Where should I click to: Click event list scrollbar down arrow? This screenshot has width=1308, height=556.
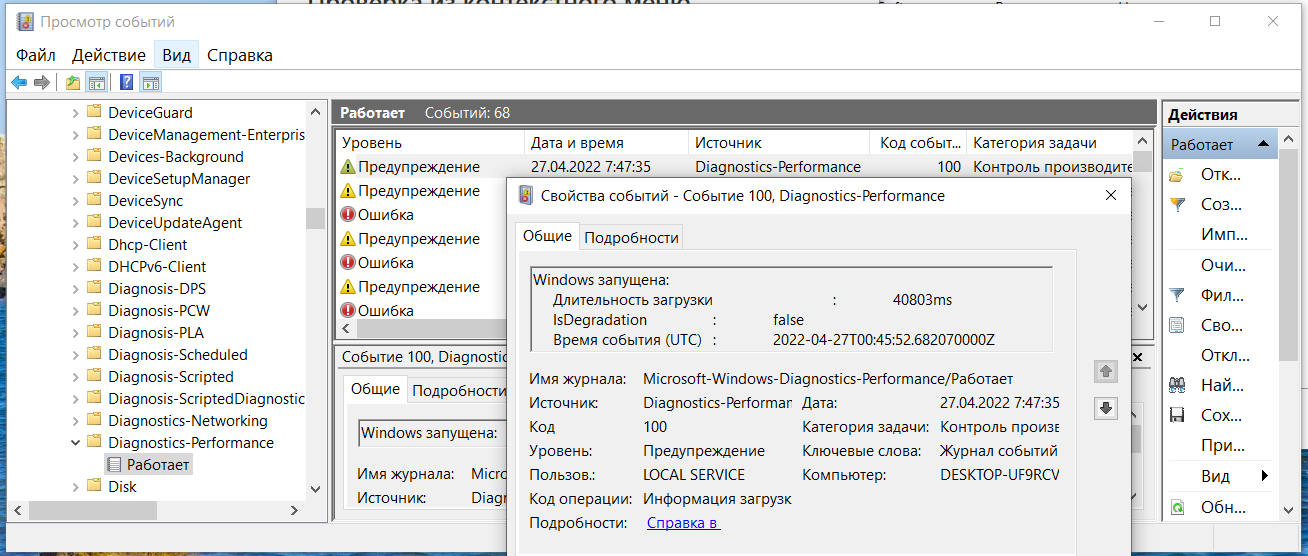pyautogui.click(x=1143, y=308)
